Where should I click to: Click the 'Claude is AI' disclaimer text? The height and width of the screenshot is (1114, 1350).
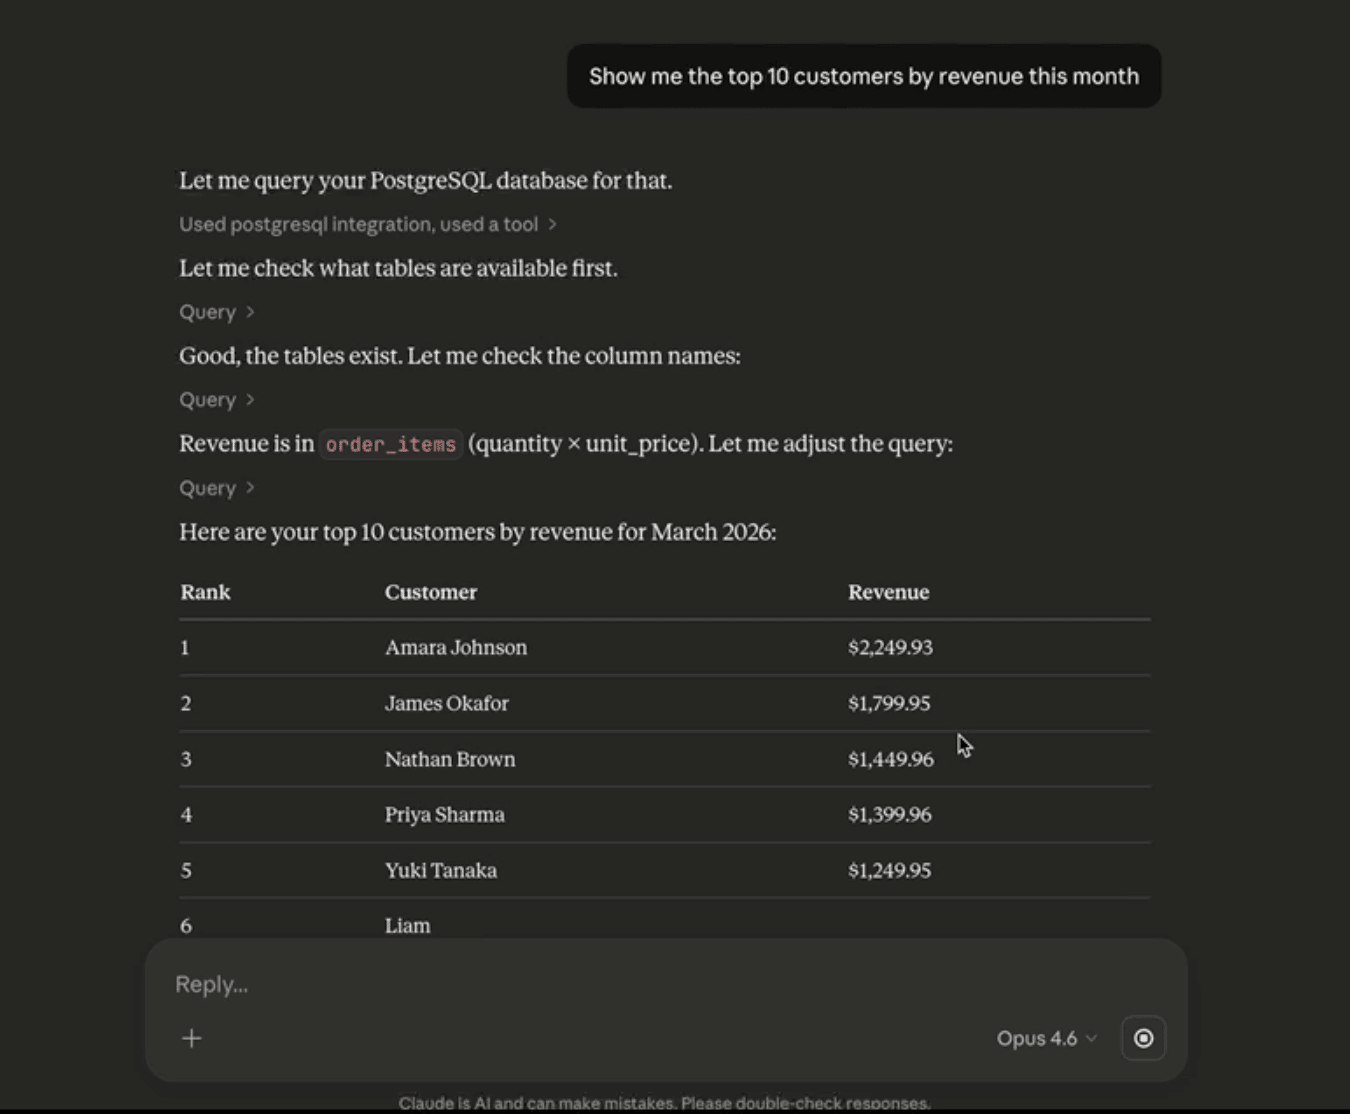[664, 1103]
